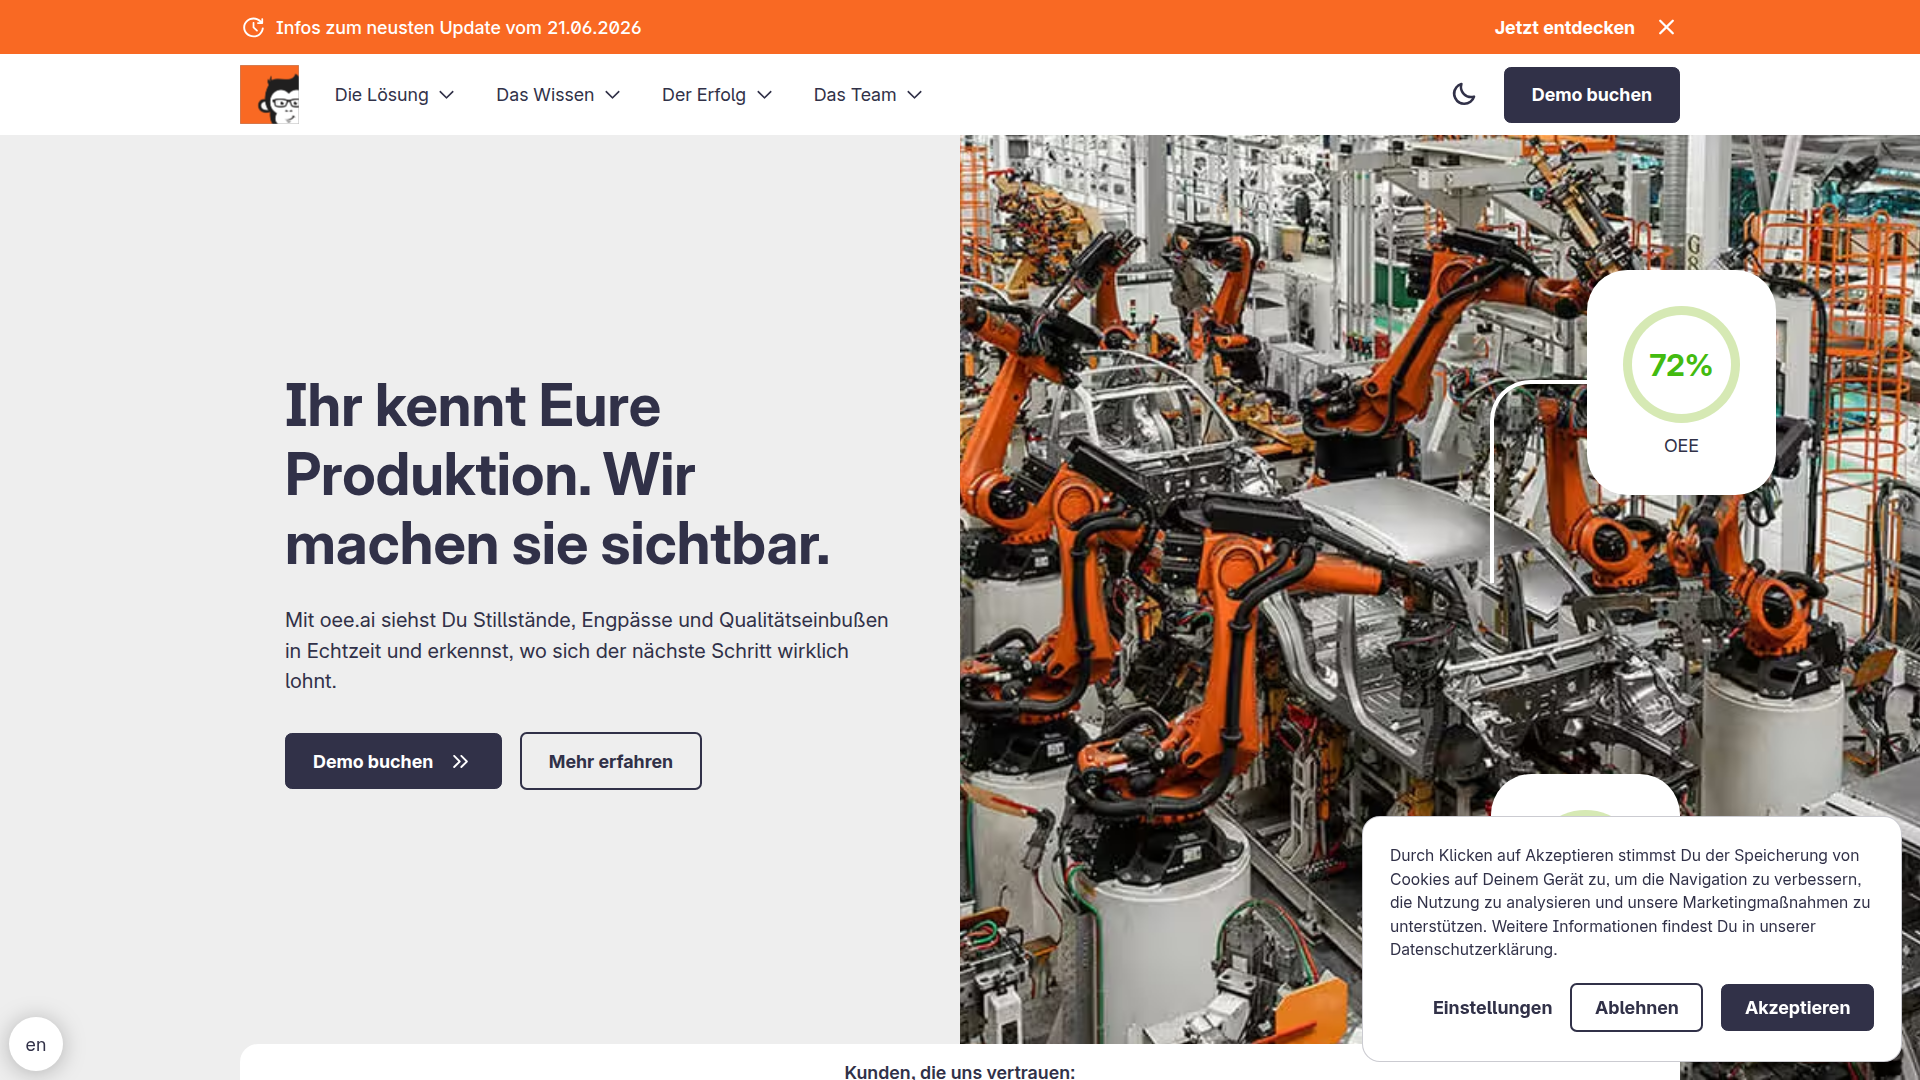Viewport: 1920px width, 1080px height.
Task: Click chevron next to 'Der Erfolg'
Action: (765, 95)
